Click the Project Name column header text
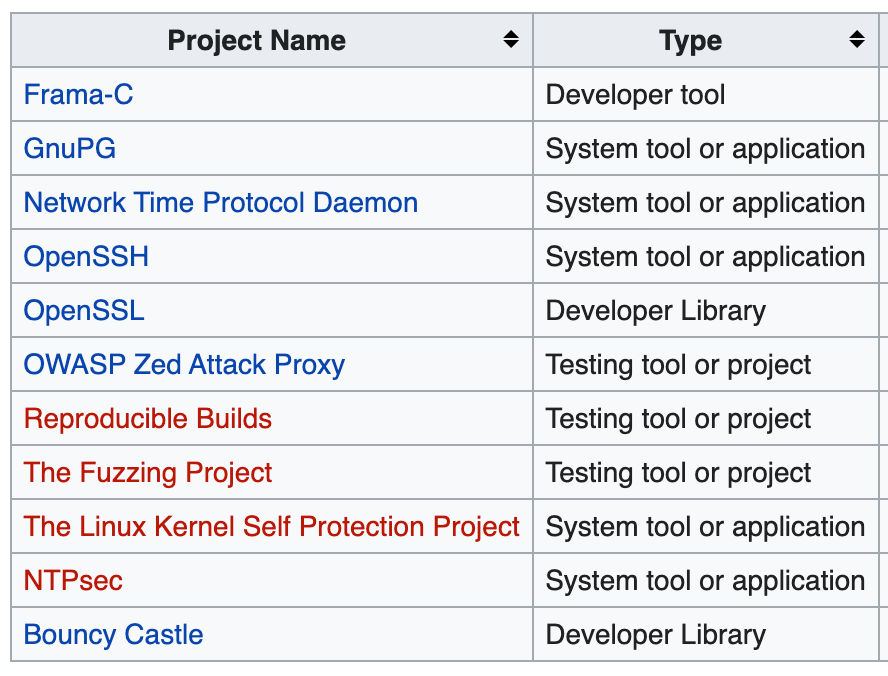The width and height of the screenshot is (888, 676). point(257,41)
